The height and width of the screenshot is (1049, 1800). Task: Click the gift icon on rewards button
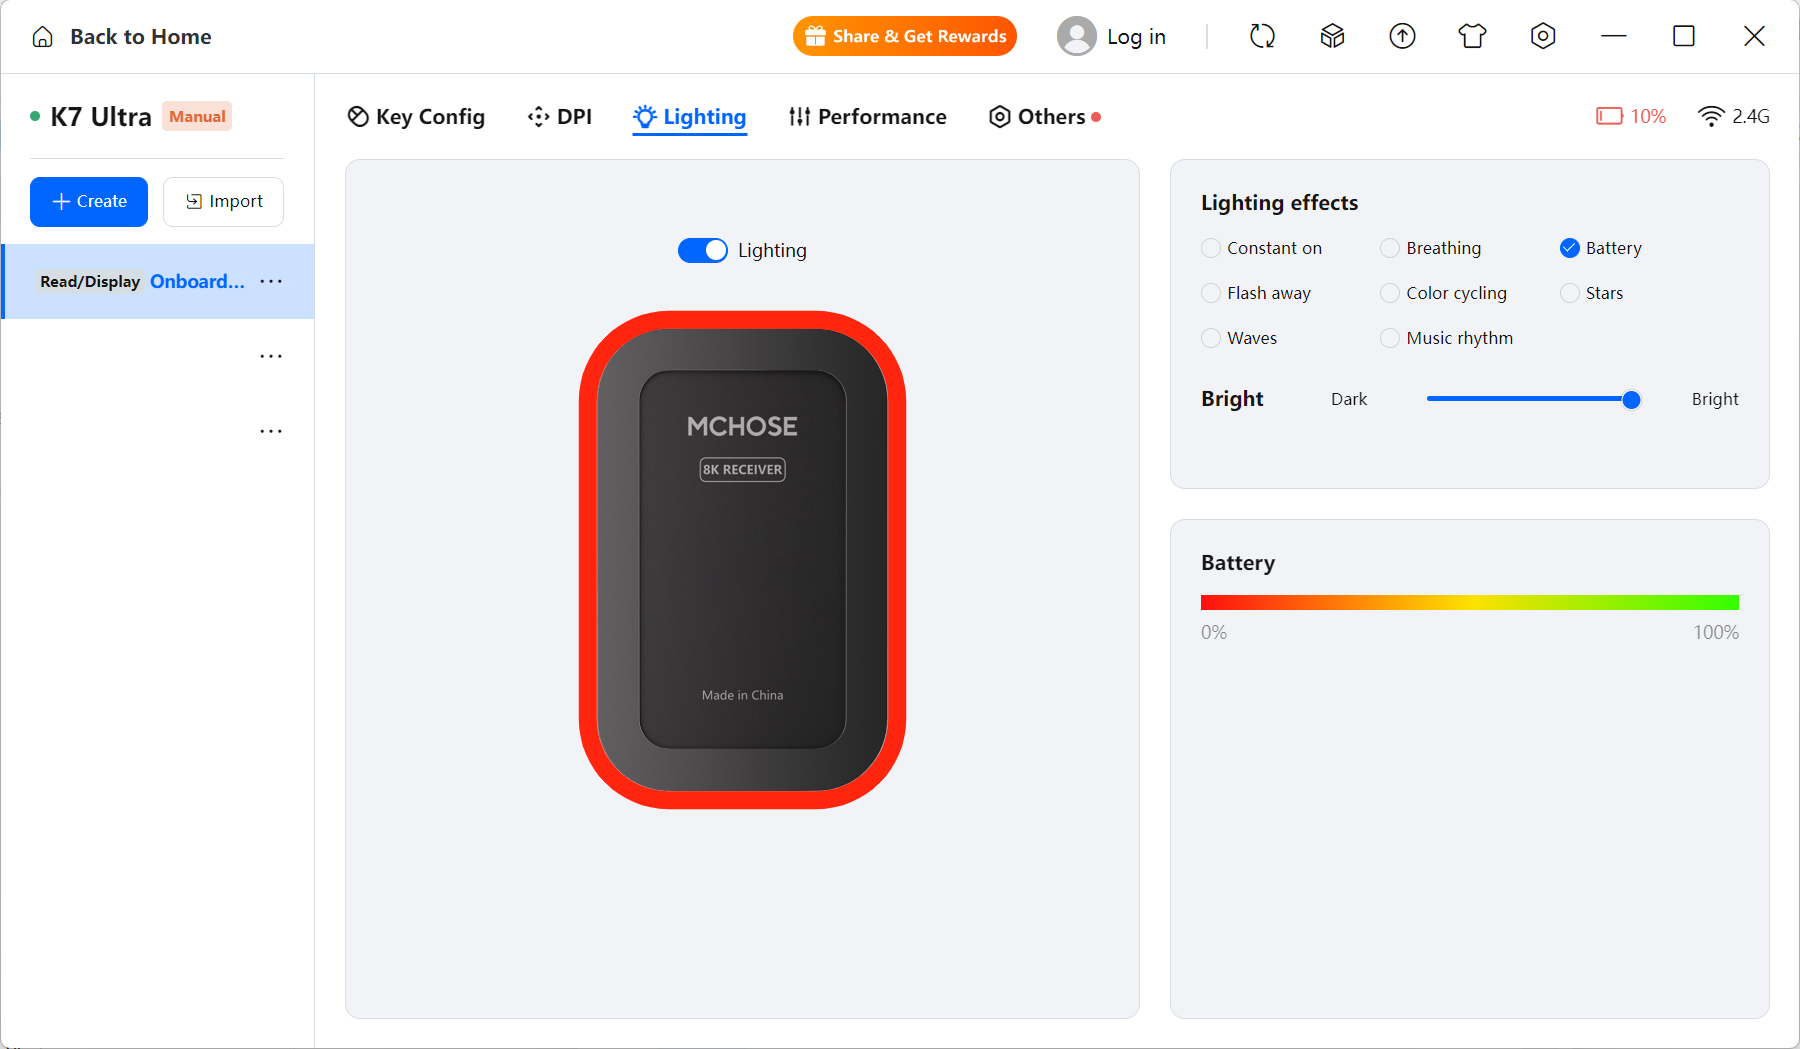815,37
